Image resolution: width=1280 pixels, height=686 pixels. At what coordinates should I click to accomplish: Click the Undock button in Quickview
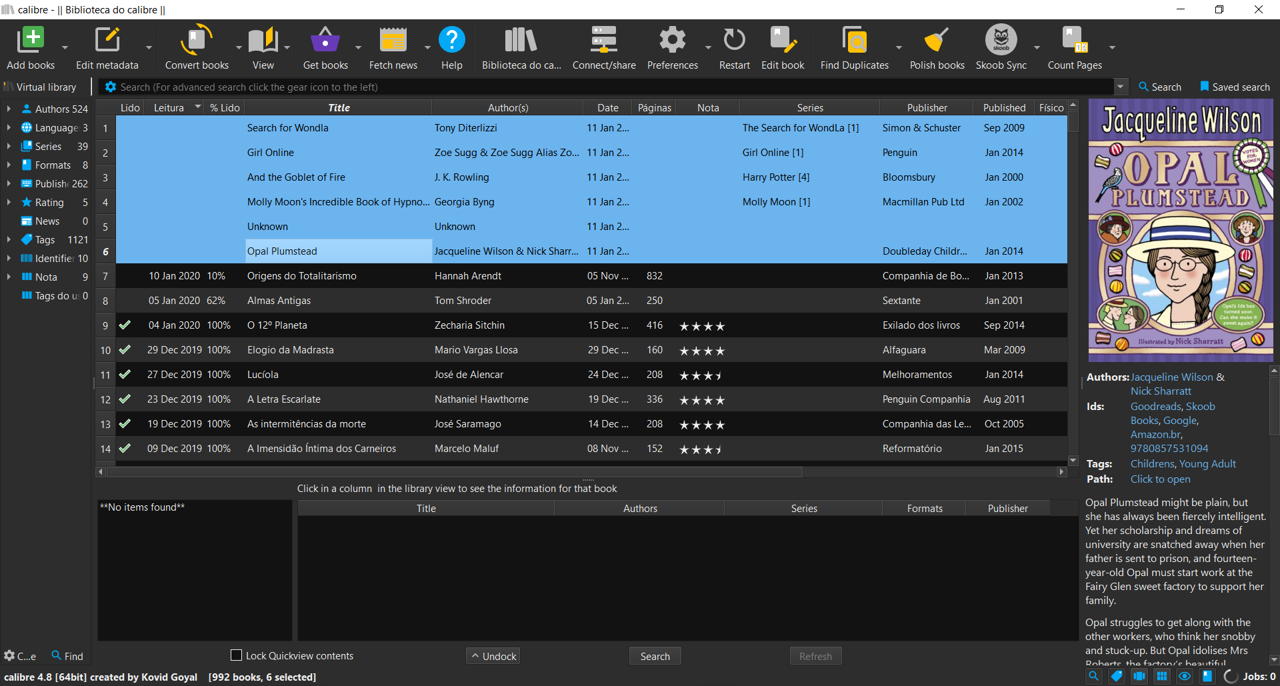coord(493,656)
